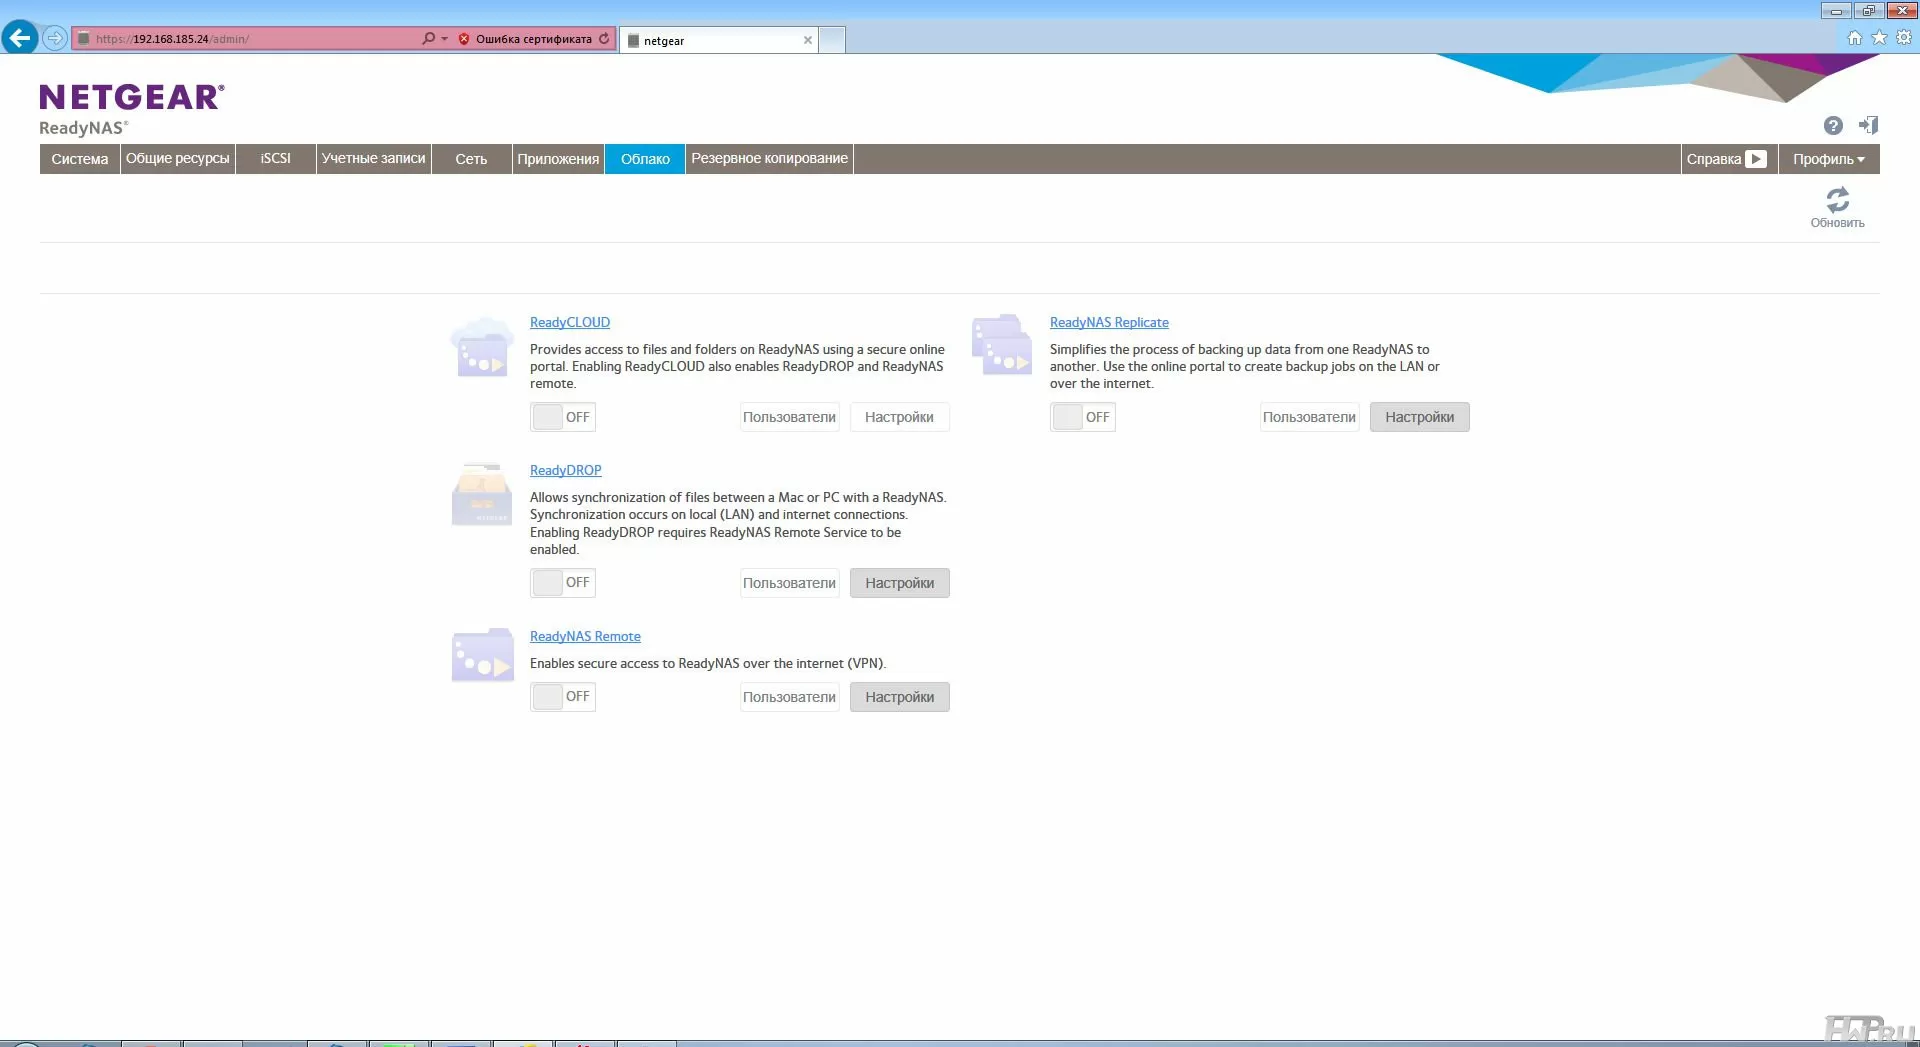Open browser home page icon
1920x1047 pixels.
tap(1854, 38)
